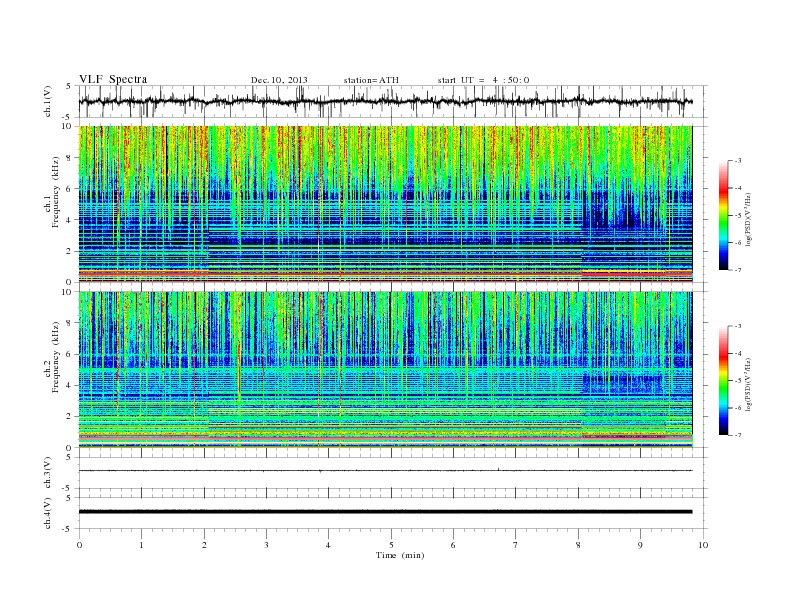Click the ch.3 flat waveform trace
792x612 pixels.
[x=385, y=471]
